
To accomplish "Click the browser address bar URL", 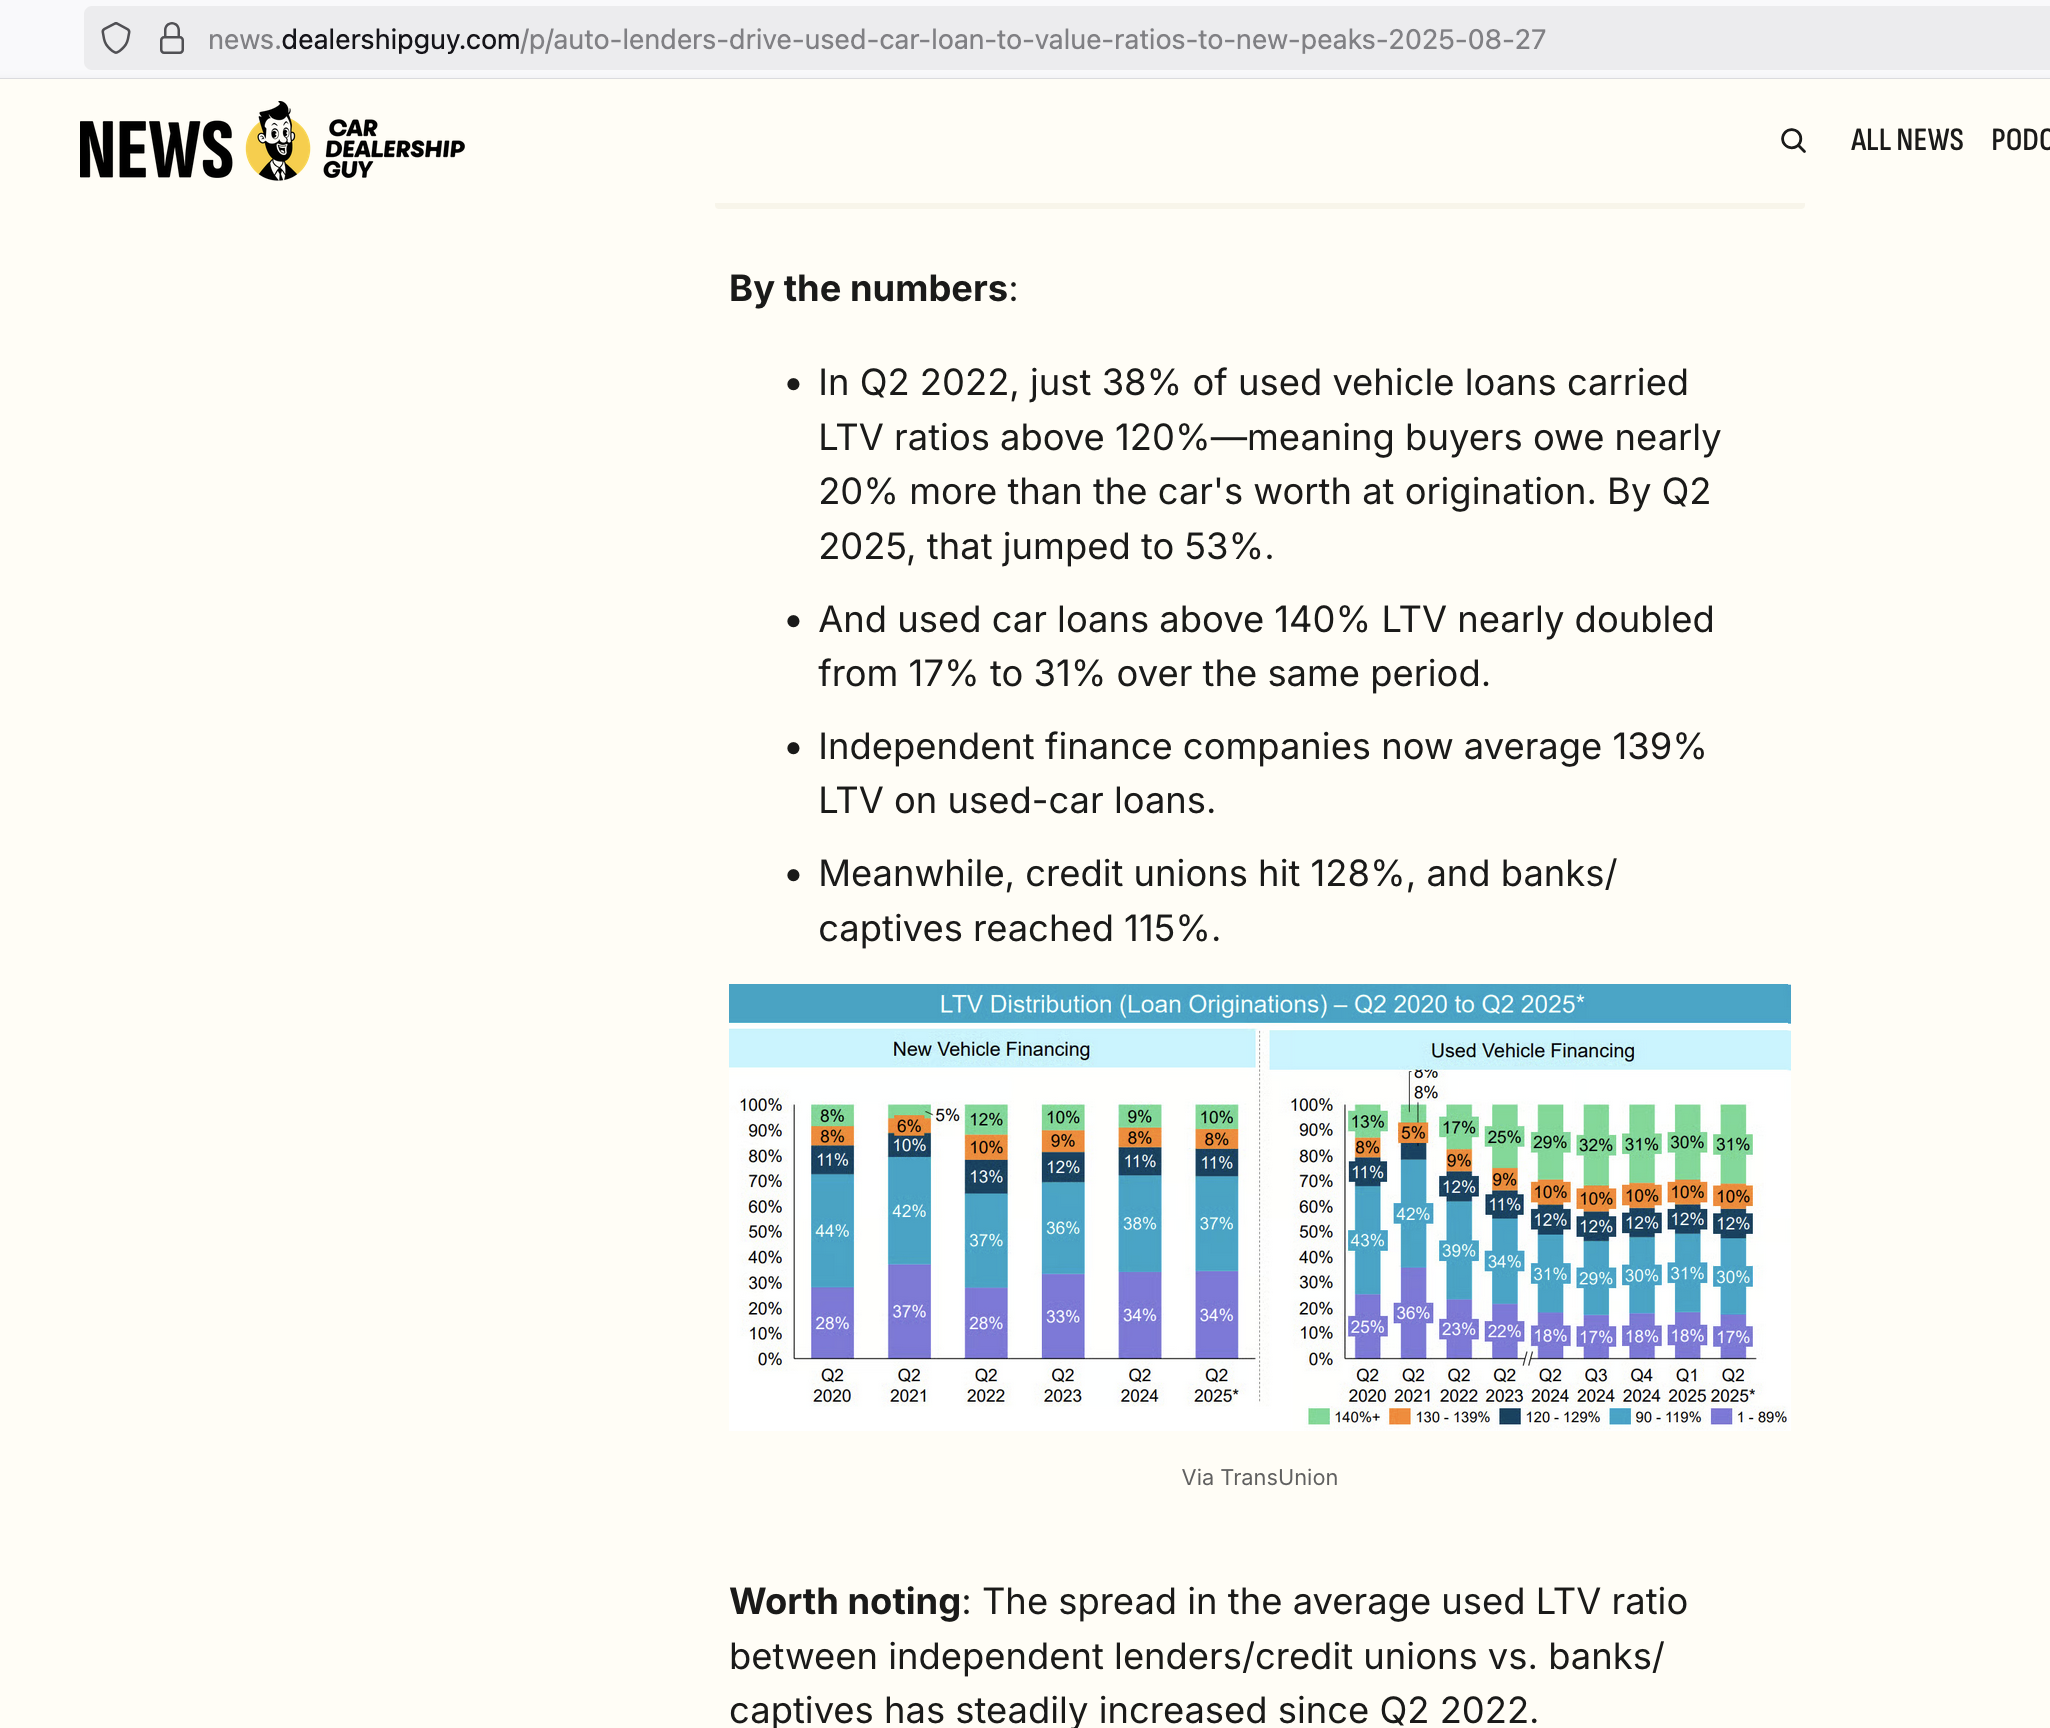I will [x=876, y=39].
